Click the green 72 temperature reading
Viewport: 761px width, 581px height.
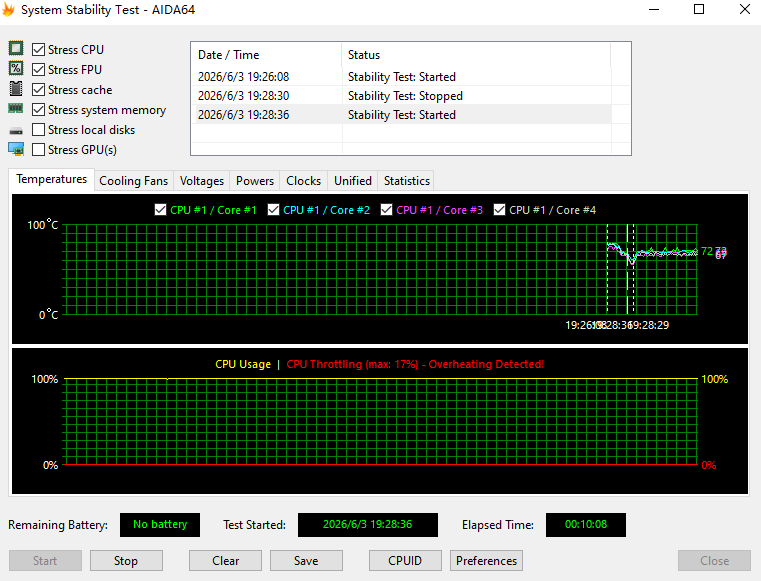(x=707, y=251)
